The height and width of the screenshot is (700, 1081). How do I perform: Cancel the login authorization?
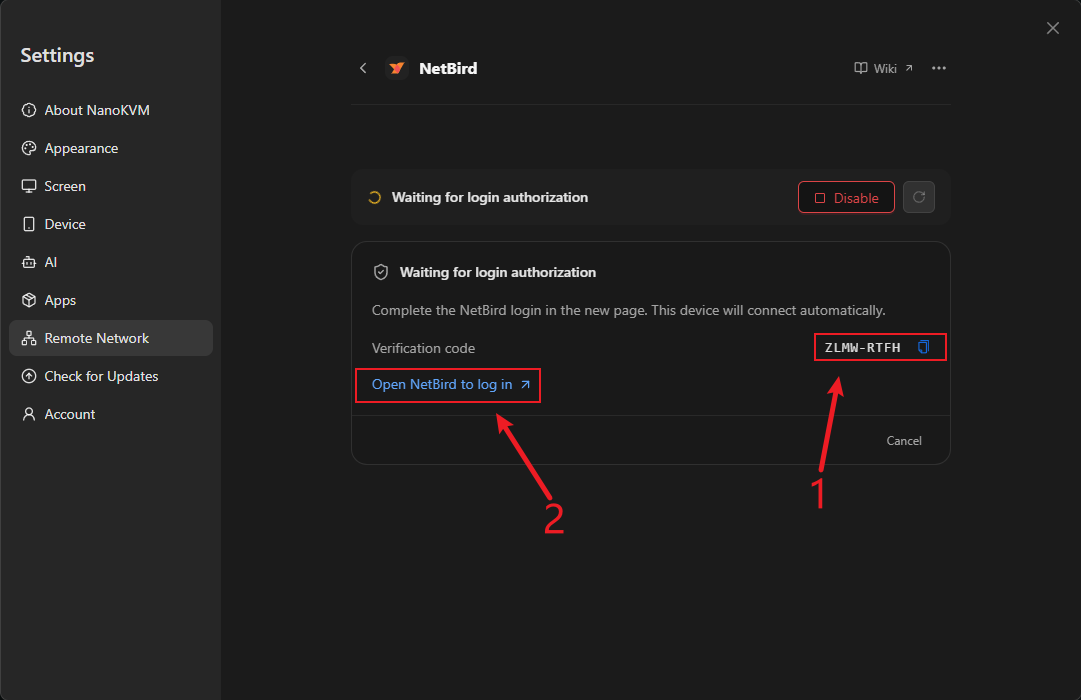tap(904, 441)
